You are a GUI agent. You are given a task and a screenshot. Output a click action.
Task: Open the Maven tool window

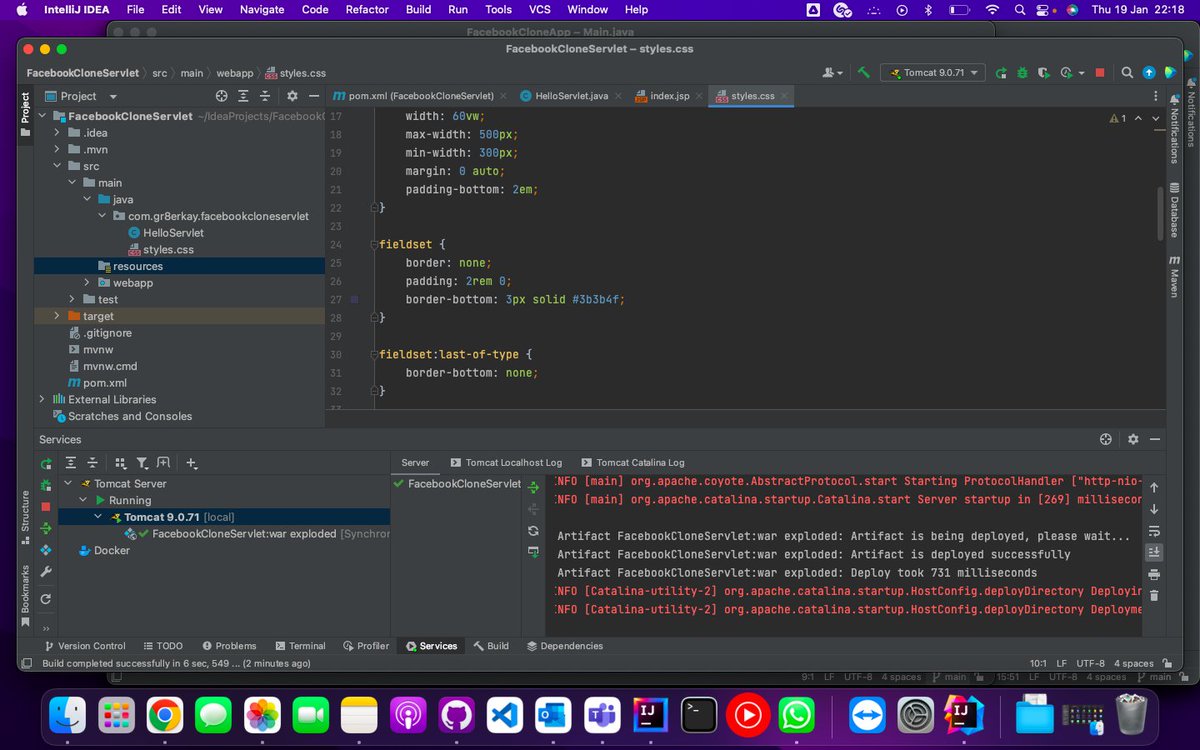click(1172, 276)
